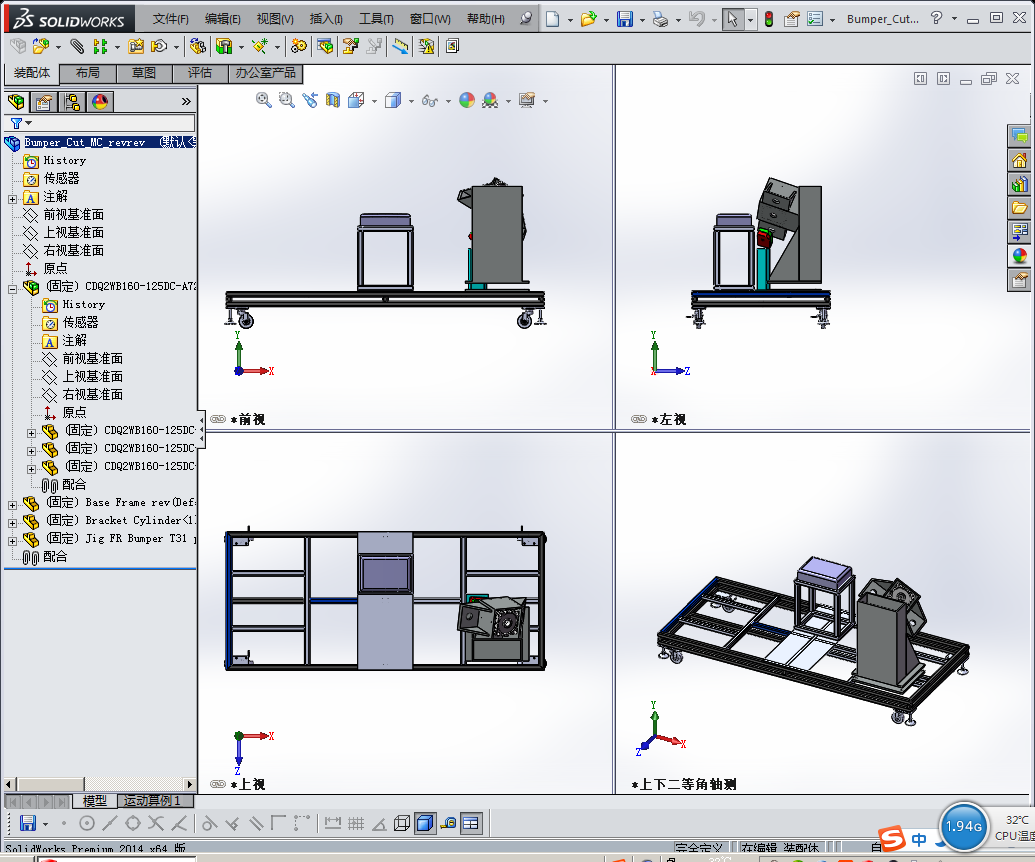1035x862 pixels.
Task: Click the Bill of Materials icon
Action: (325, 46)
